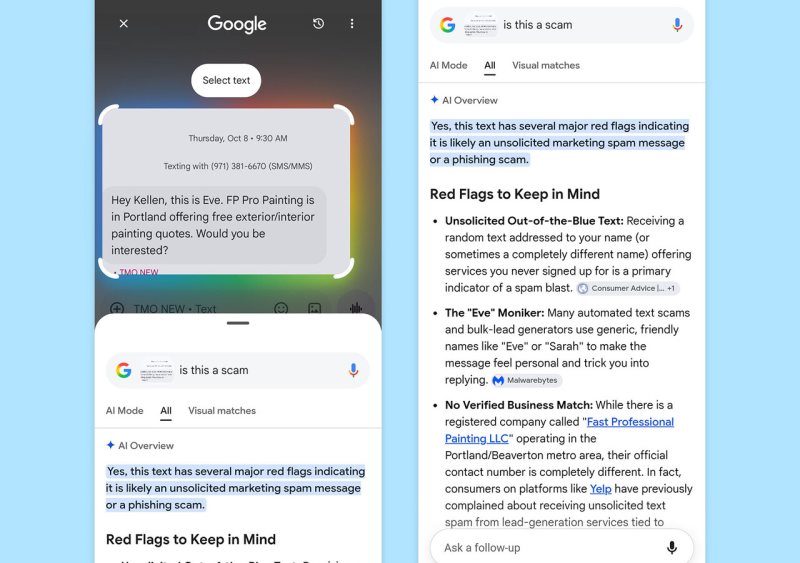Click 'The "Eve" Moniker:' bullet text
800x563 pixels.
pos(494,313)
